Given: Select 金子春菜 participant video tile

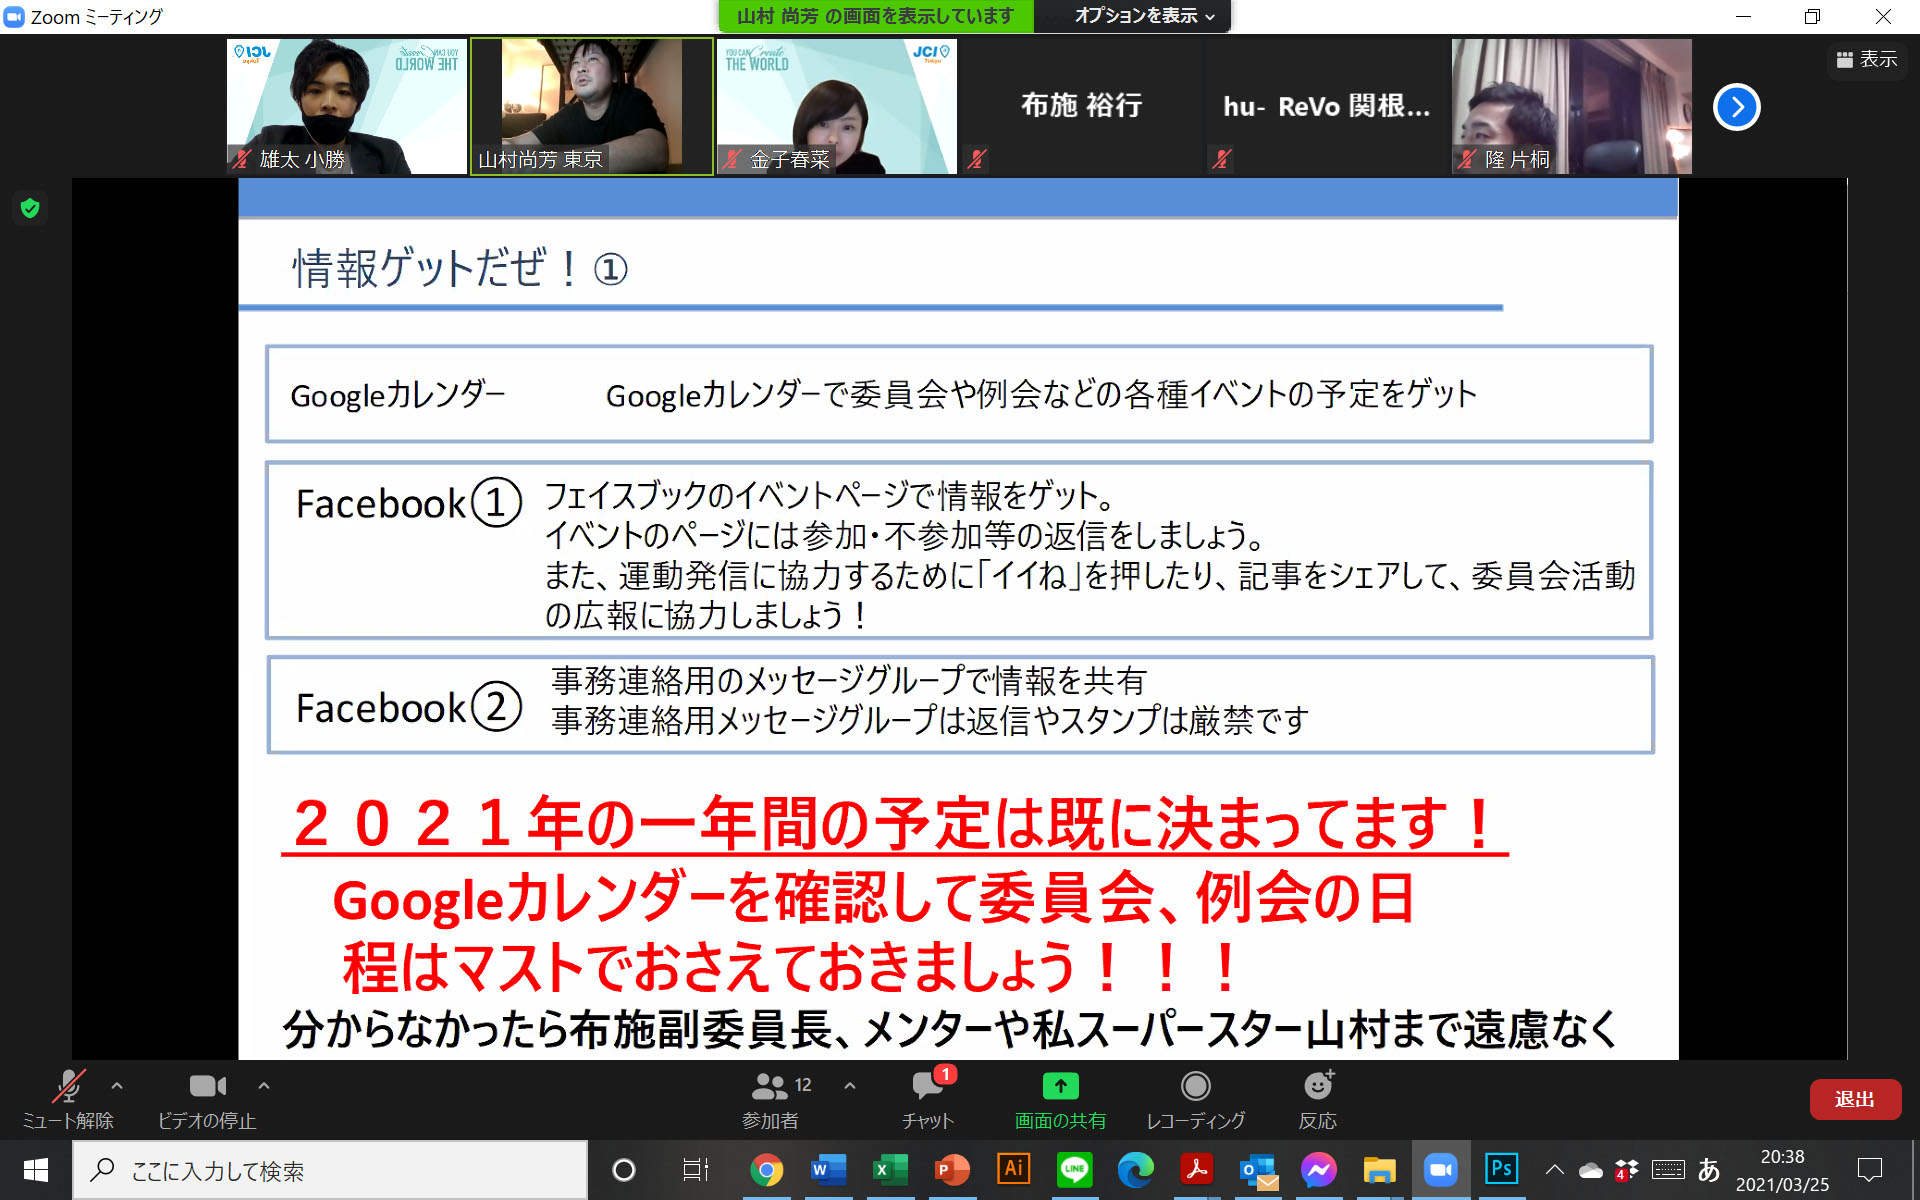Looking at the screenshot, I should tap(836, 106).
